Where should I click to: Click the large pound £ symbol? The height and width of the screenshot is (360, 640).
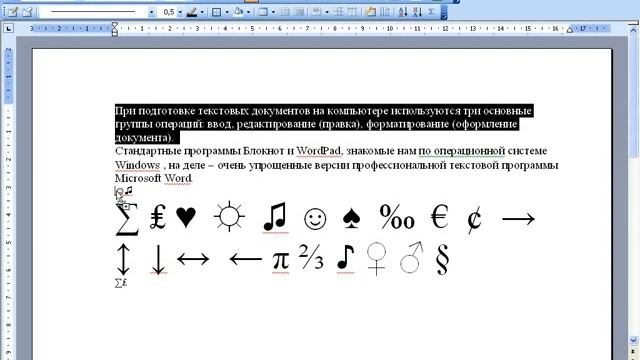158,217
